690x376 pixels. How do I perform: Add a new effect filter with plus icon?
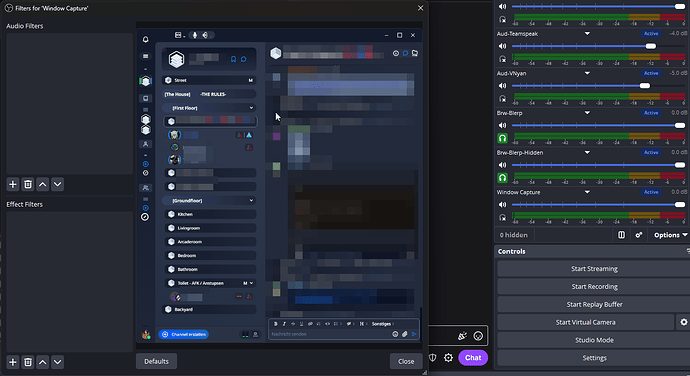coord(13,362)
